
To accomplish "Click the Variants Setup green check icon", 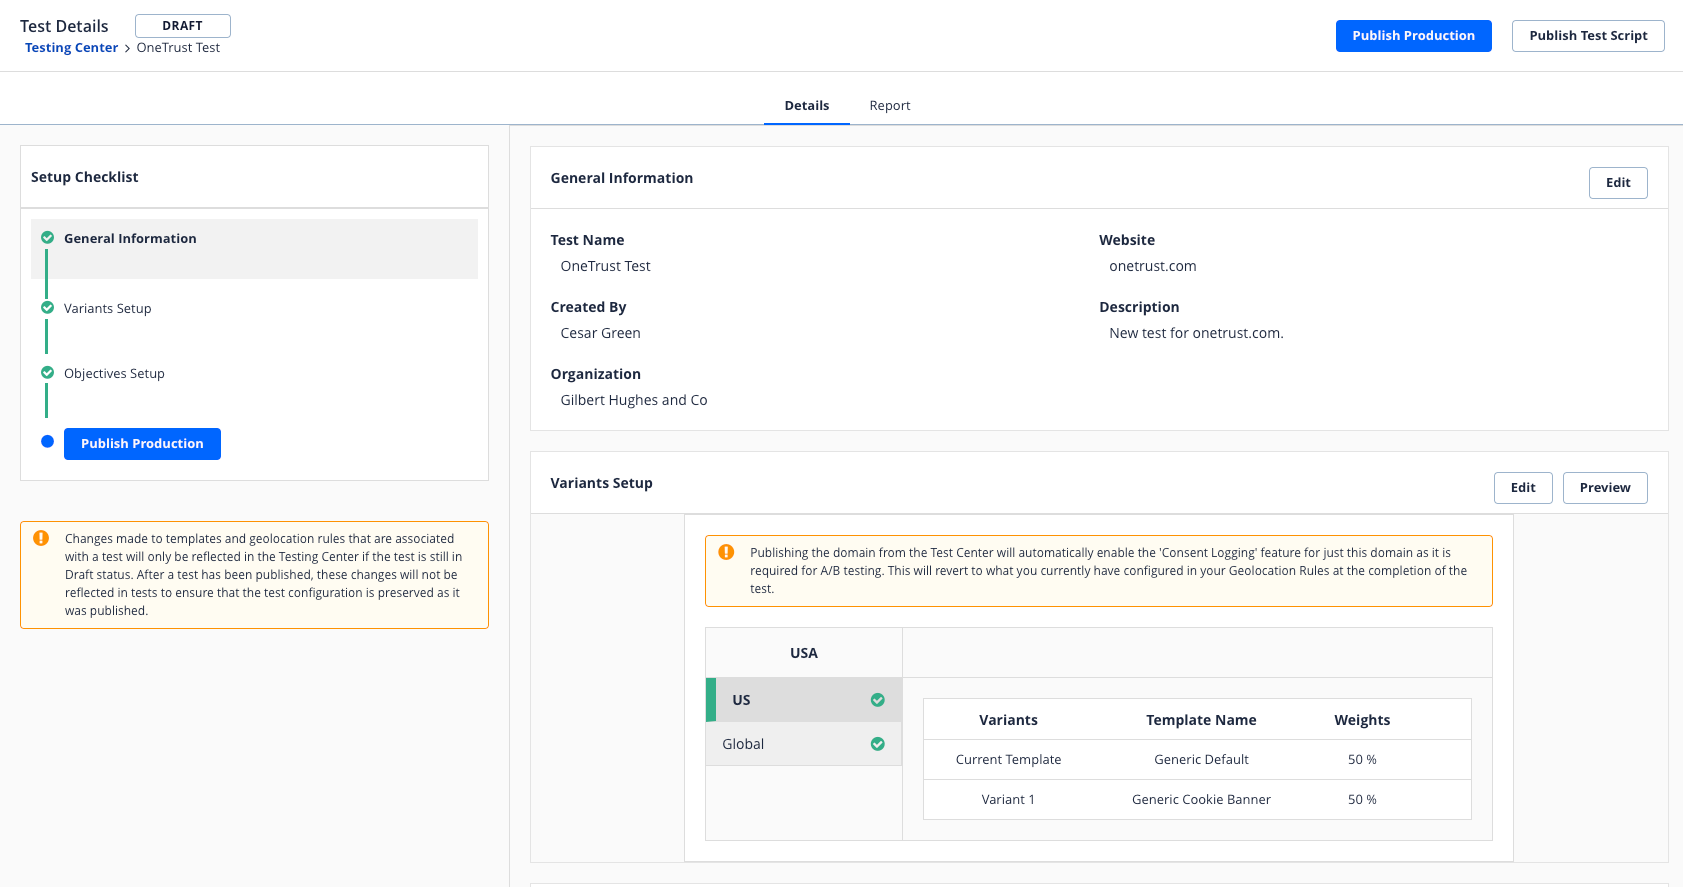I will pos(47,308).
